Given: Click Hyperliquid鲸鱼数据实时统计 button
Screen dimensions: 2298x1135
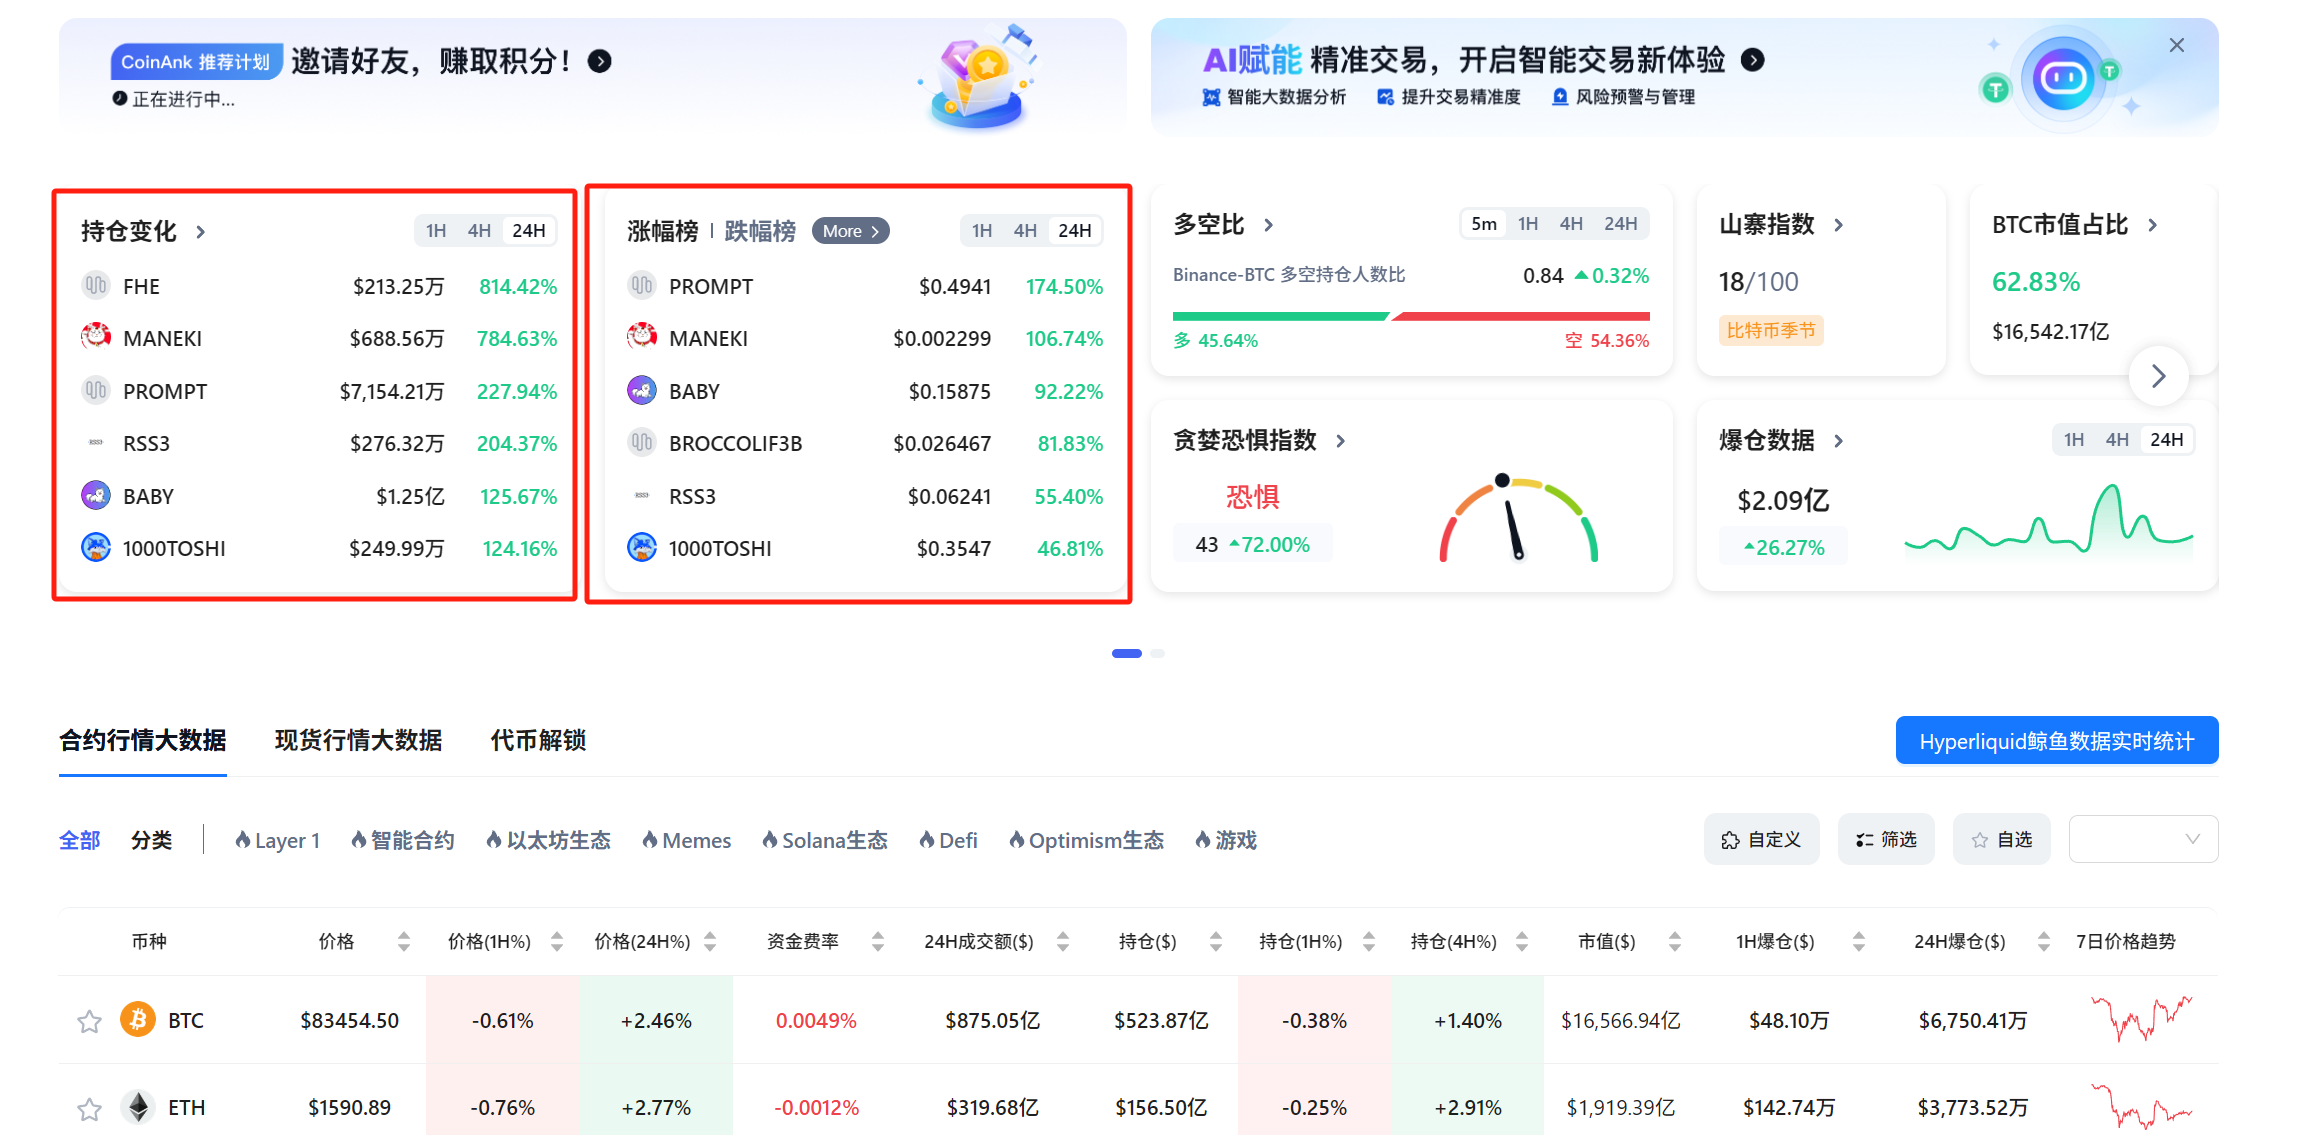Looking at the screenshot, I should 2056,741.
